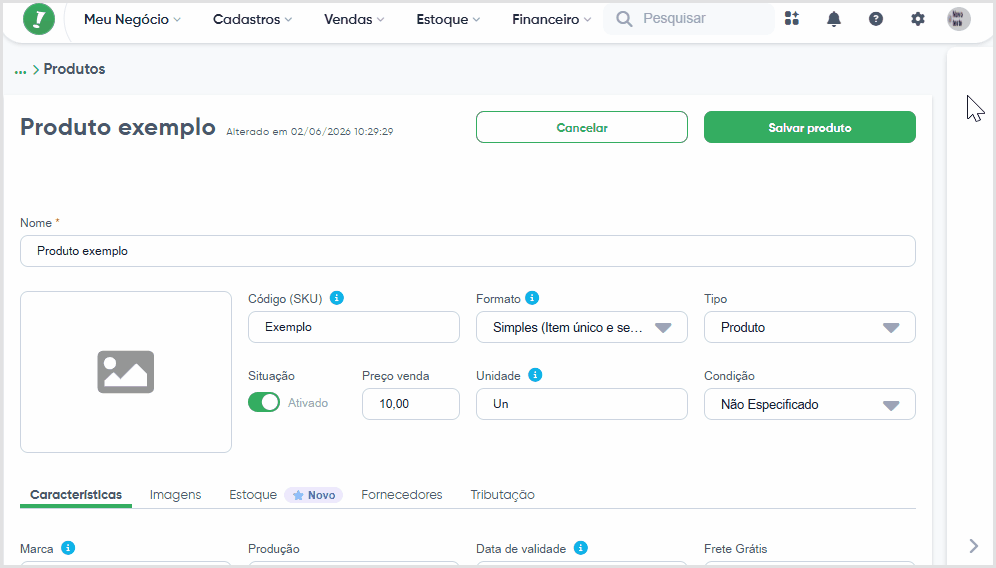996x568 pixels.
Task: Switch to the Fornecedores tab
Action: click(401, 495)
